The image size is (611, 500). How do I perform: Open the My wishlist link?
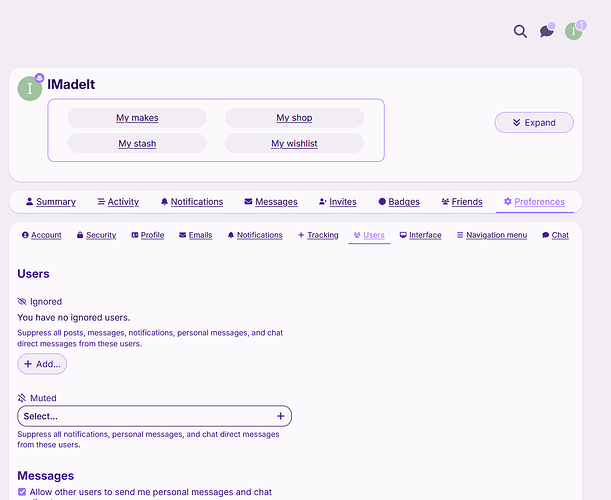coord(294,143)
